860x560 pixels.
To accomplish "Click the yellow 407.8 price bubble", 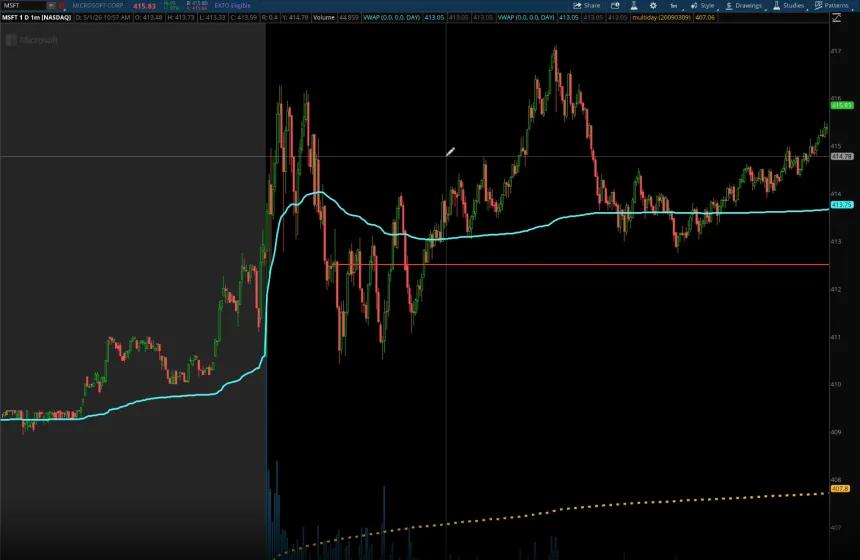I will [840, 488].
